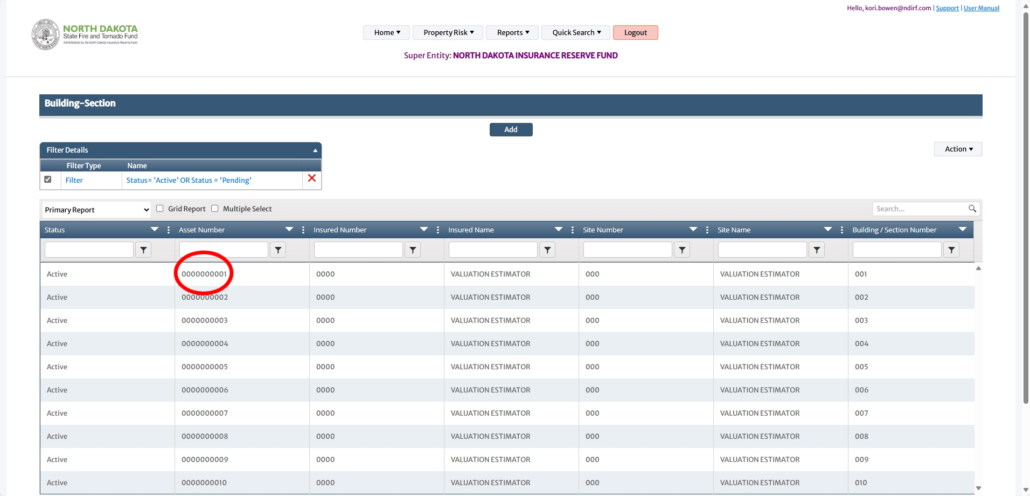
Task: Open the Asset Number column options dots
Action: pos(303,230)
